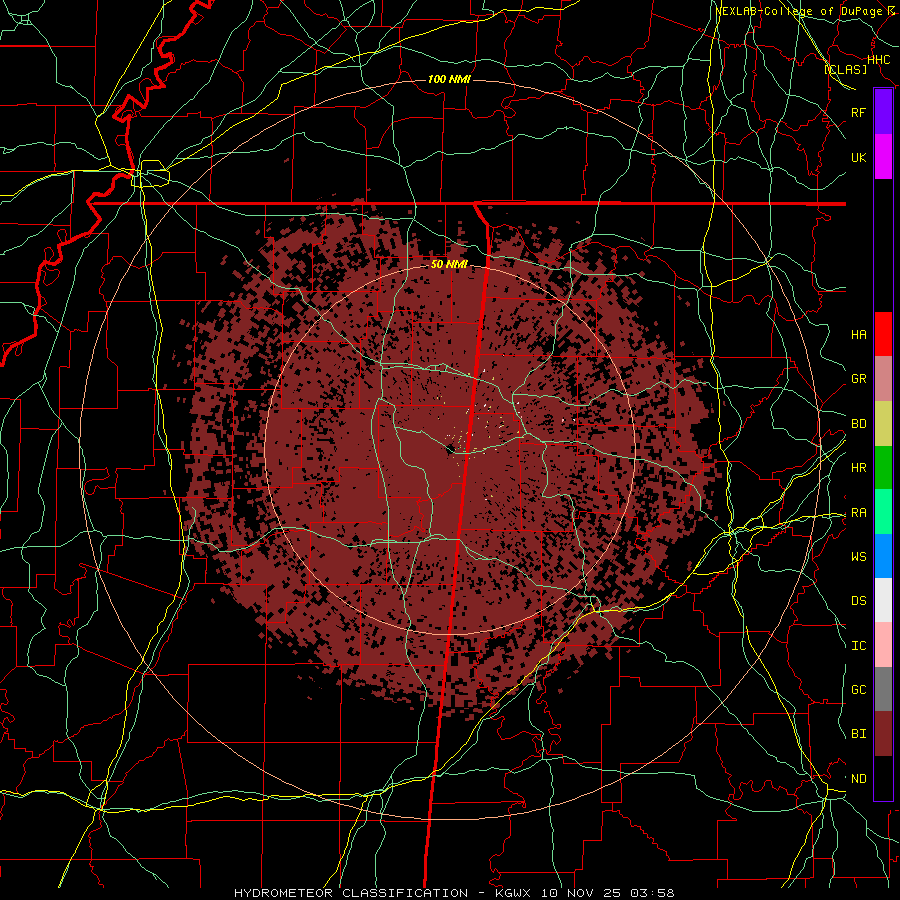Click the HA red legend swatch
This screenshot has width=900, height=900.
tap(883, 334)
